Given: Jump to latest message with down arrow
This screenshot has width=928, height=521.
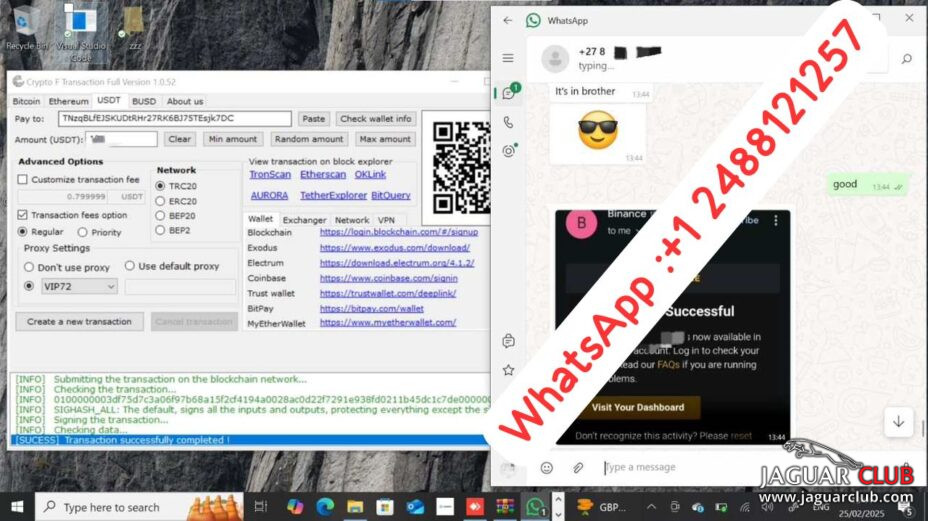Looking at the screenshot, I should click(898, 421).
